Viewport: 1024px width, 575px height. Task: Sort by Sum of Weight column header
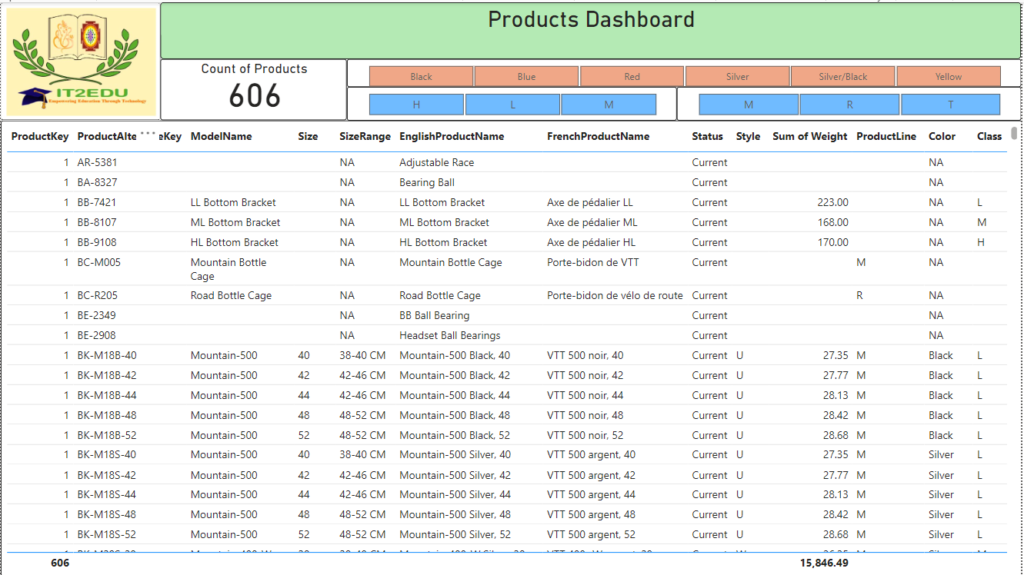click(809, 137)
